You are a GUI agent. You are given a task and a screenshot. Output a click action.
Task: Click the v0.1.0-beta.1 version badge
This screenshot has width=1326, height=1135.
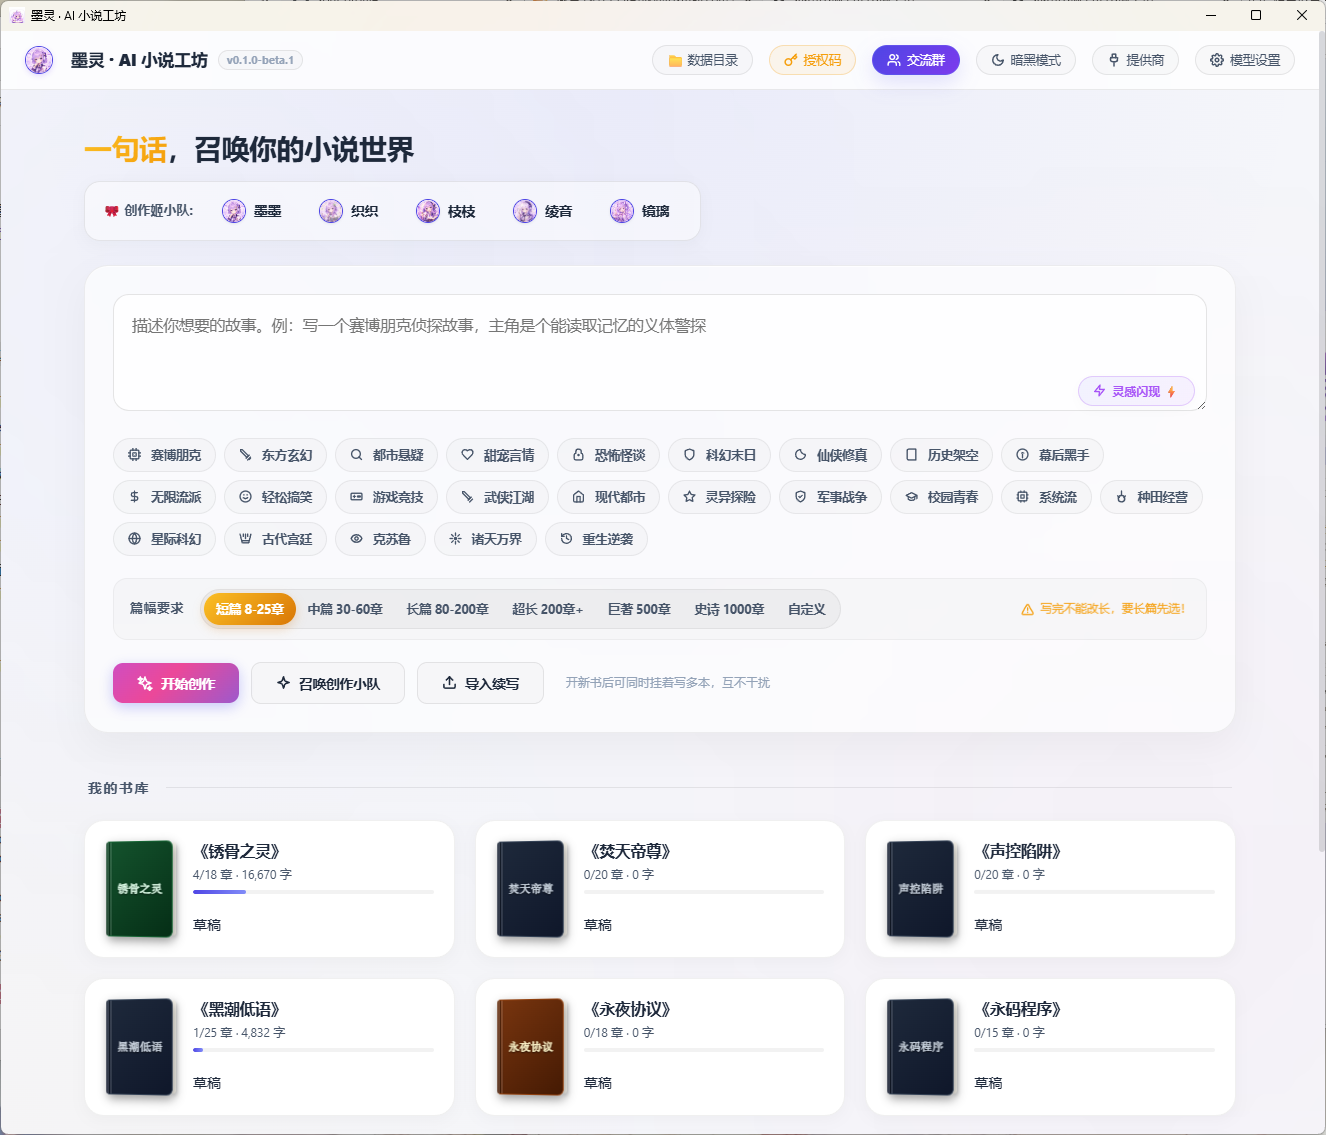(260, 60)
